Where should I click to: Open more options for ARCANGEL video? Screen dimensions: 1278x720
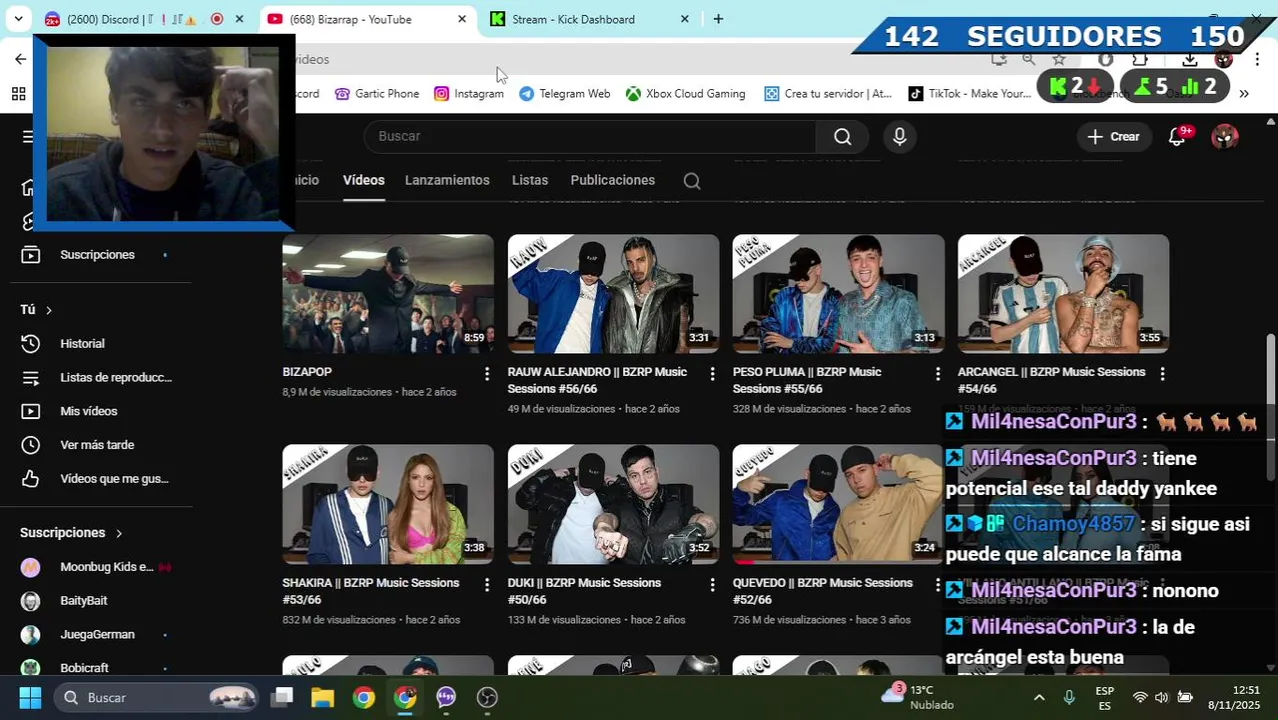click(x=1162, y=373)
